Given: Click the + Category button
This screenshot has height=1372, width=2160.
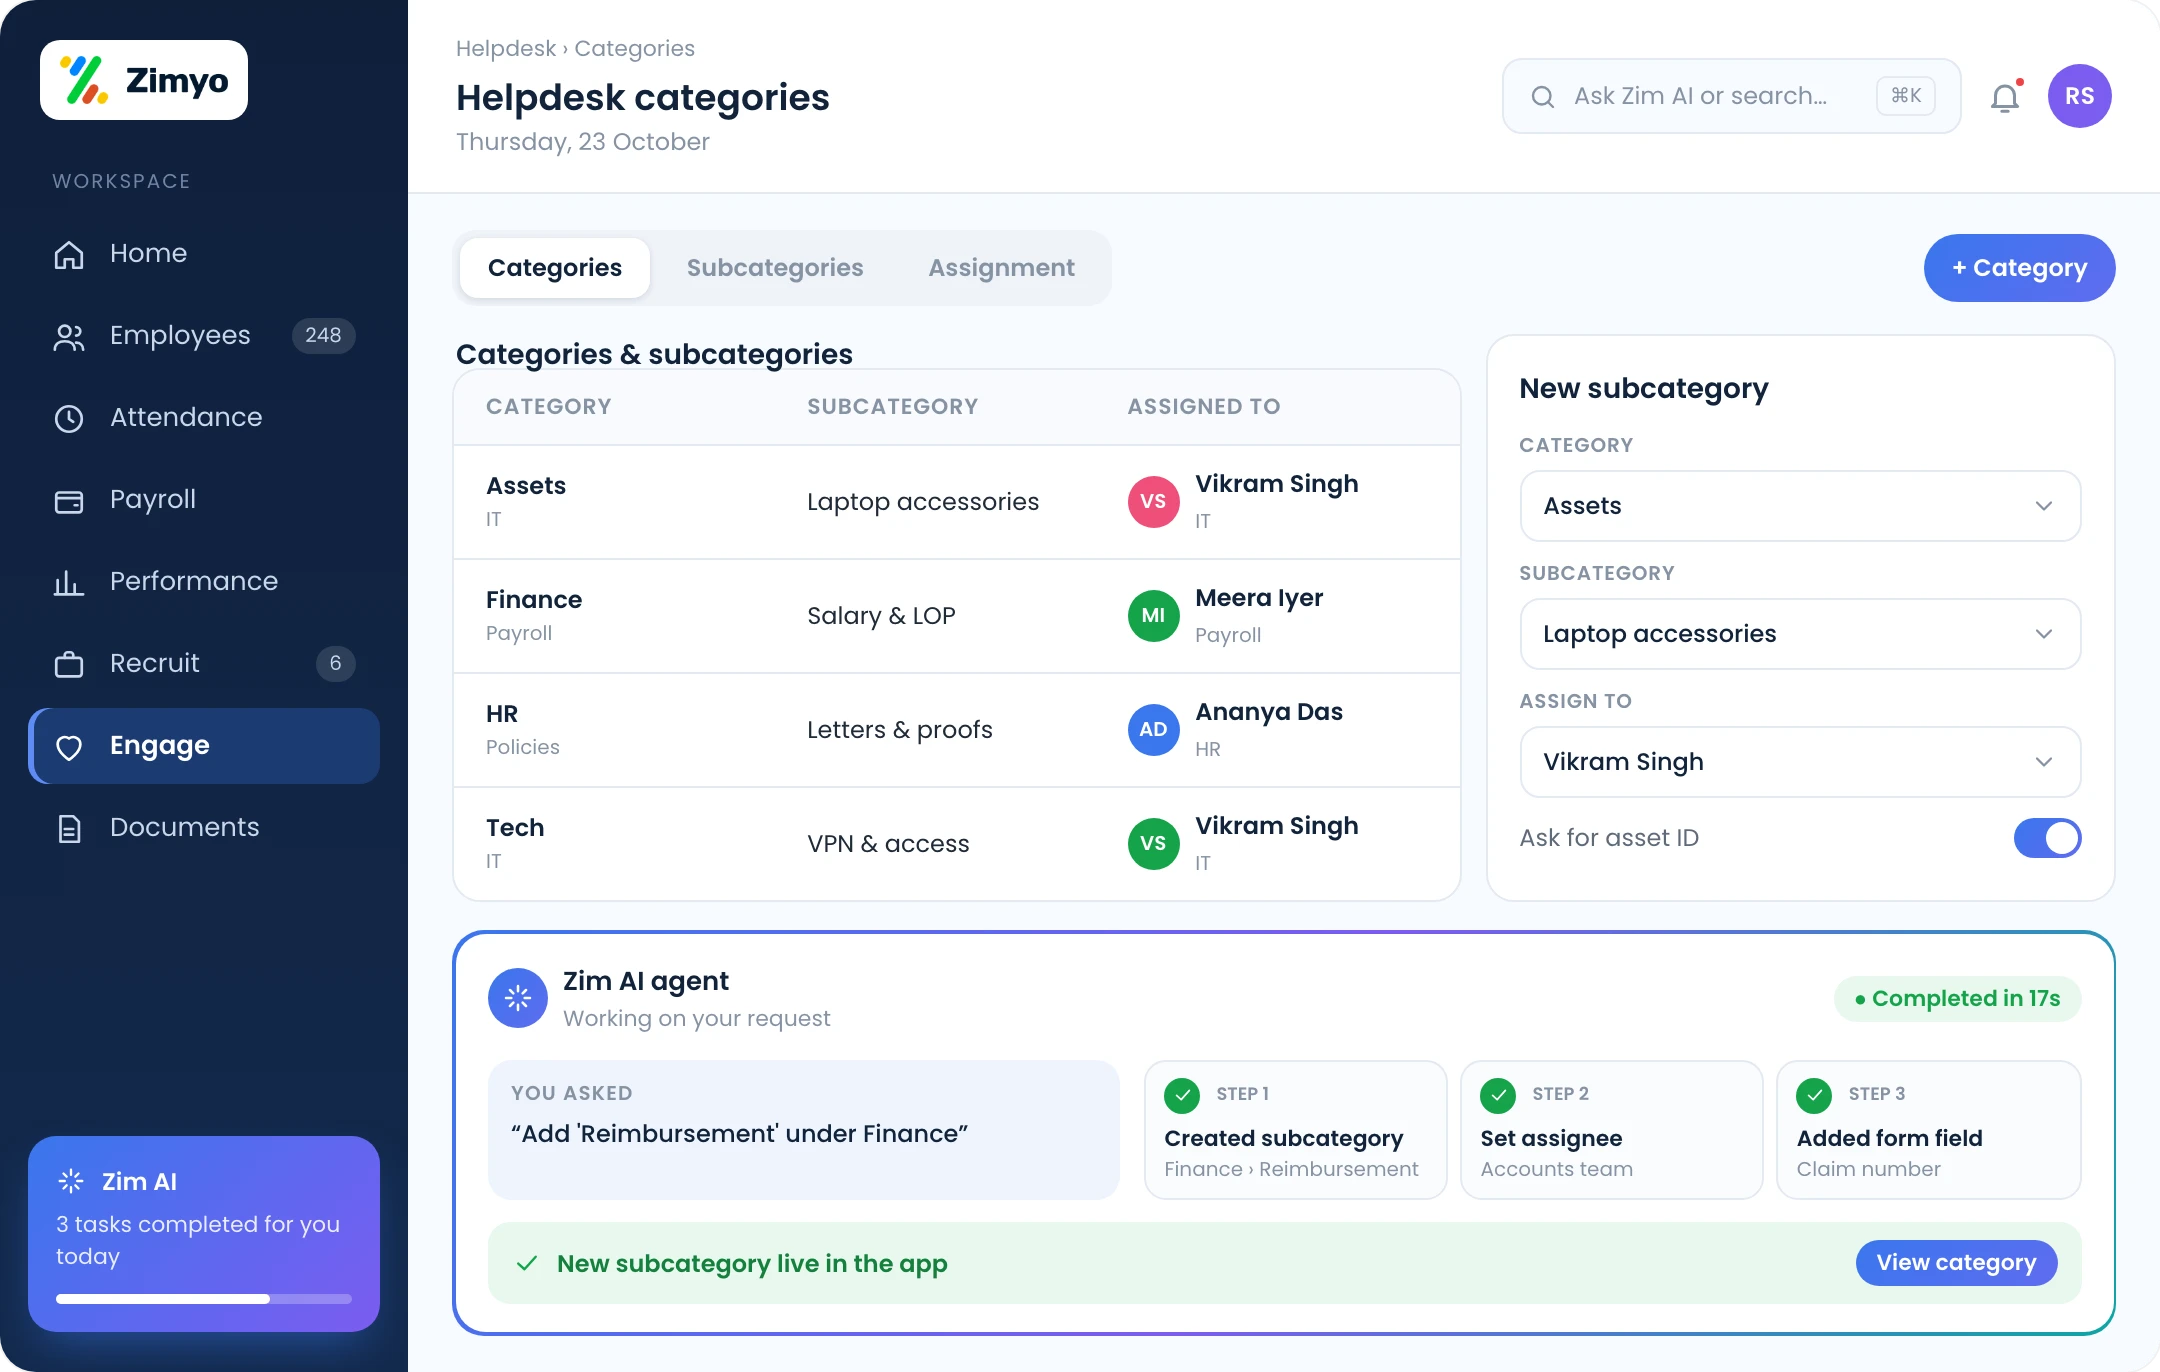Looking at the screenshot, I should tap(2019, 268).
